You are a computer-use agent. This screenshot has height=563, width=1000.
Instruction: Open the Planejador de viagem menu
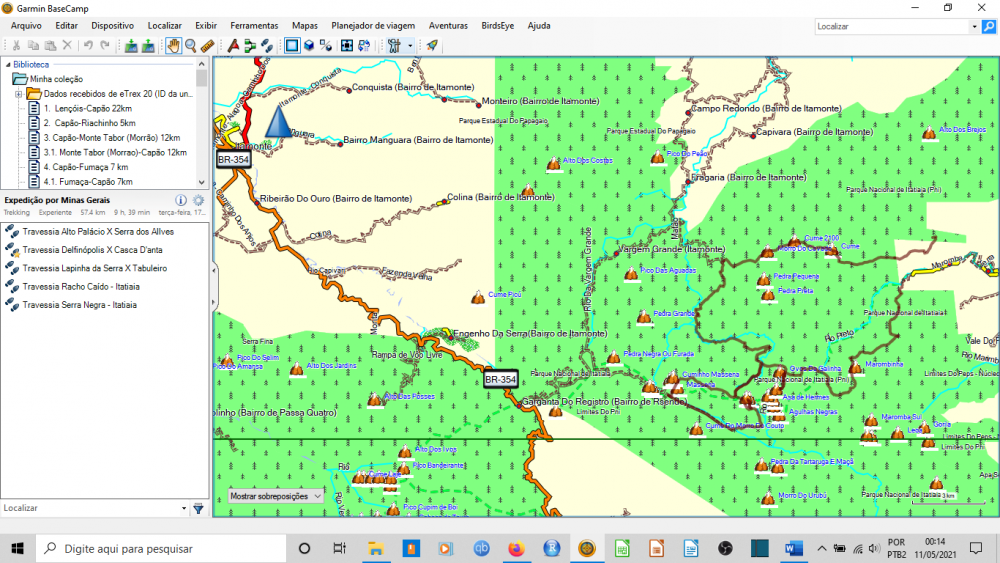point(374,25)
